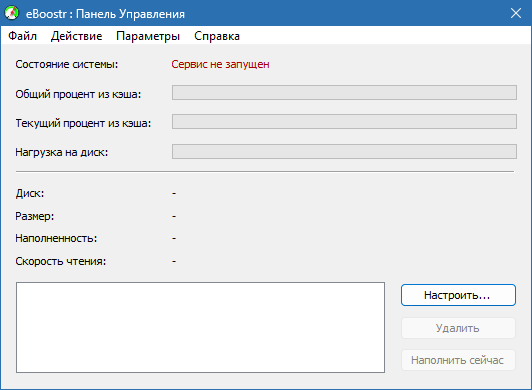
Task: Click the Настроить... button
Action: (458, 295)
